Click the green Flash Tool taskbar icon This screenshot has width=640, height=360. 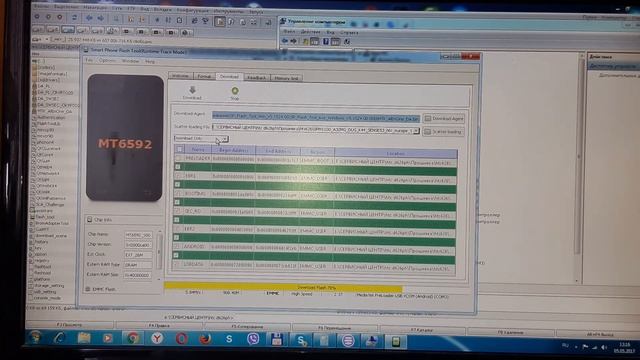[x=396, y=341]
